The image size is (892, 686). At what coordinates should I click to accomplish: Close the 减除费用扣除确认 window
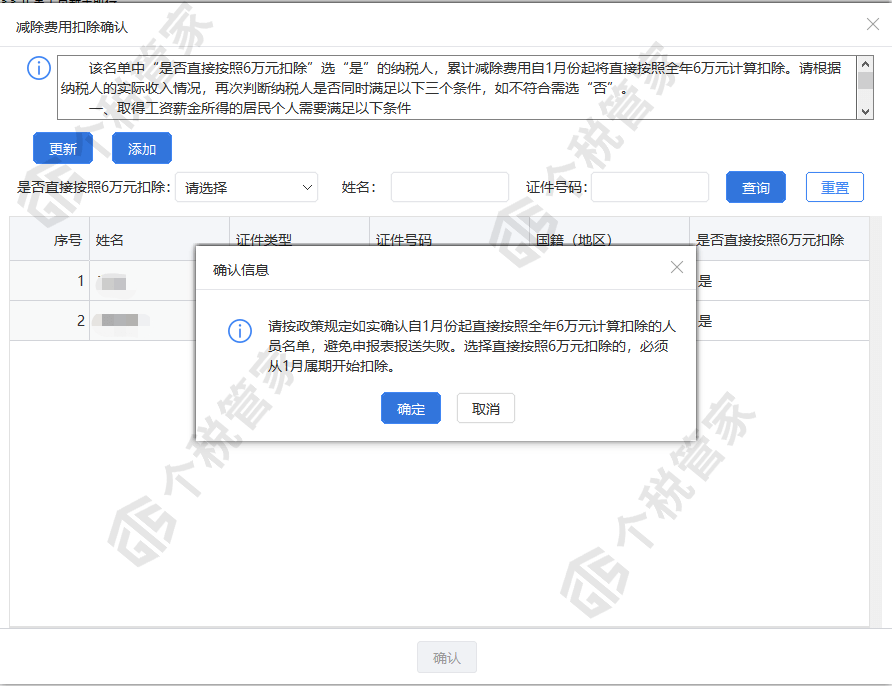[873, 24]
